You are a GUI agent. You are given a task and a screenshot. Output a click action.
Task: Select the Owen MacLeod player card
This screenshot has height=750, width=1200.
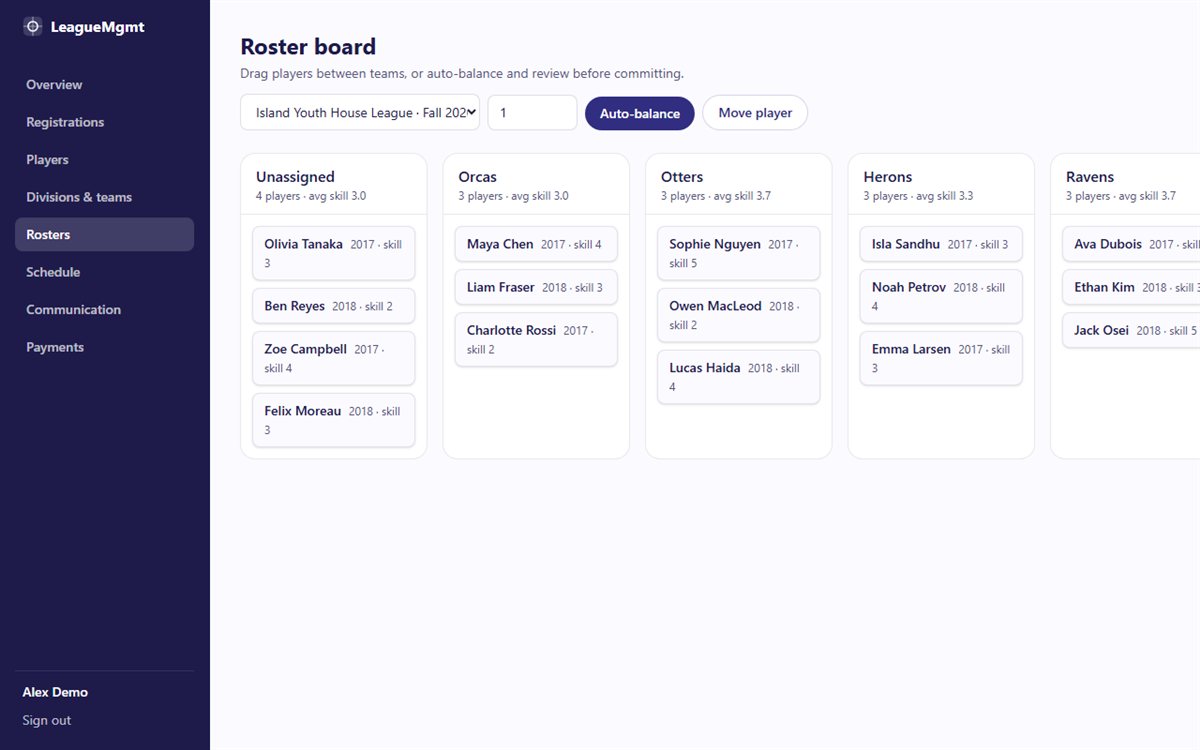pos(739,315)
